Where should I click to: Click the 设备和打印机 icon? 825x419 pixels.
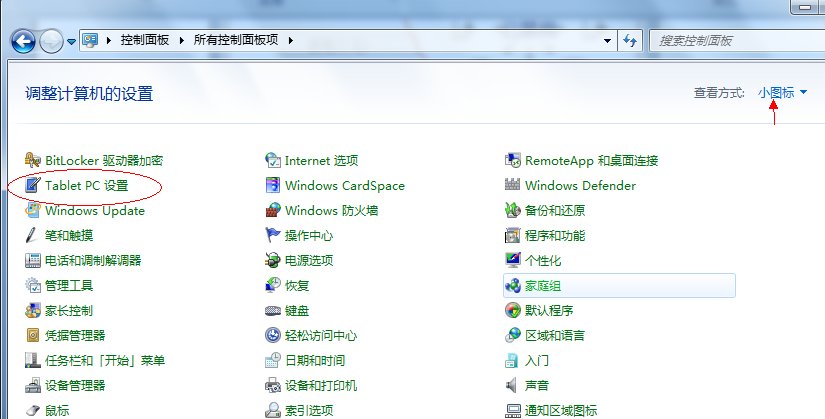click(x=273, y=385)
